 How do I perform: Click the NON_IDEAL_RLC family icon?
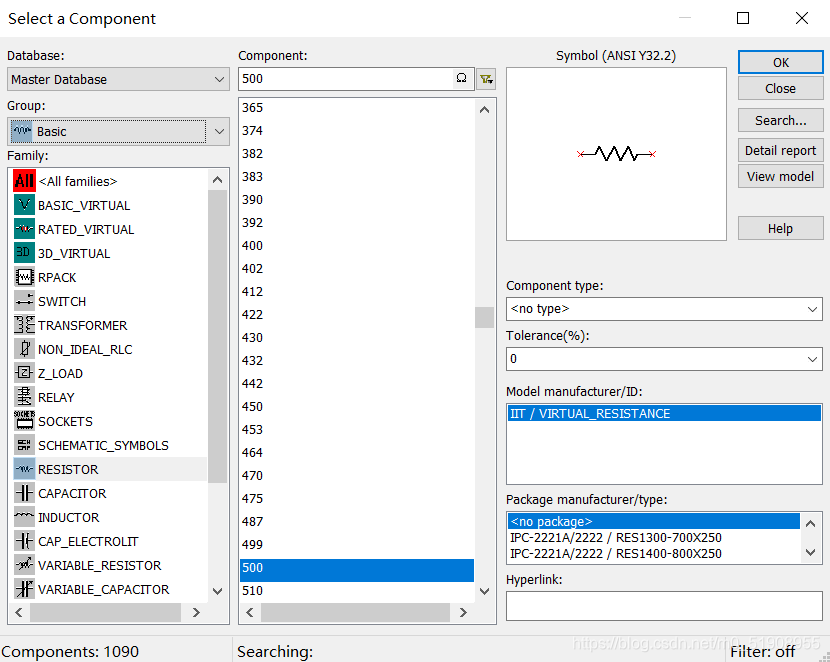[24, 349]
